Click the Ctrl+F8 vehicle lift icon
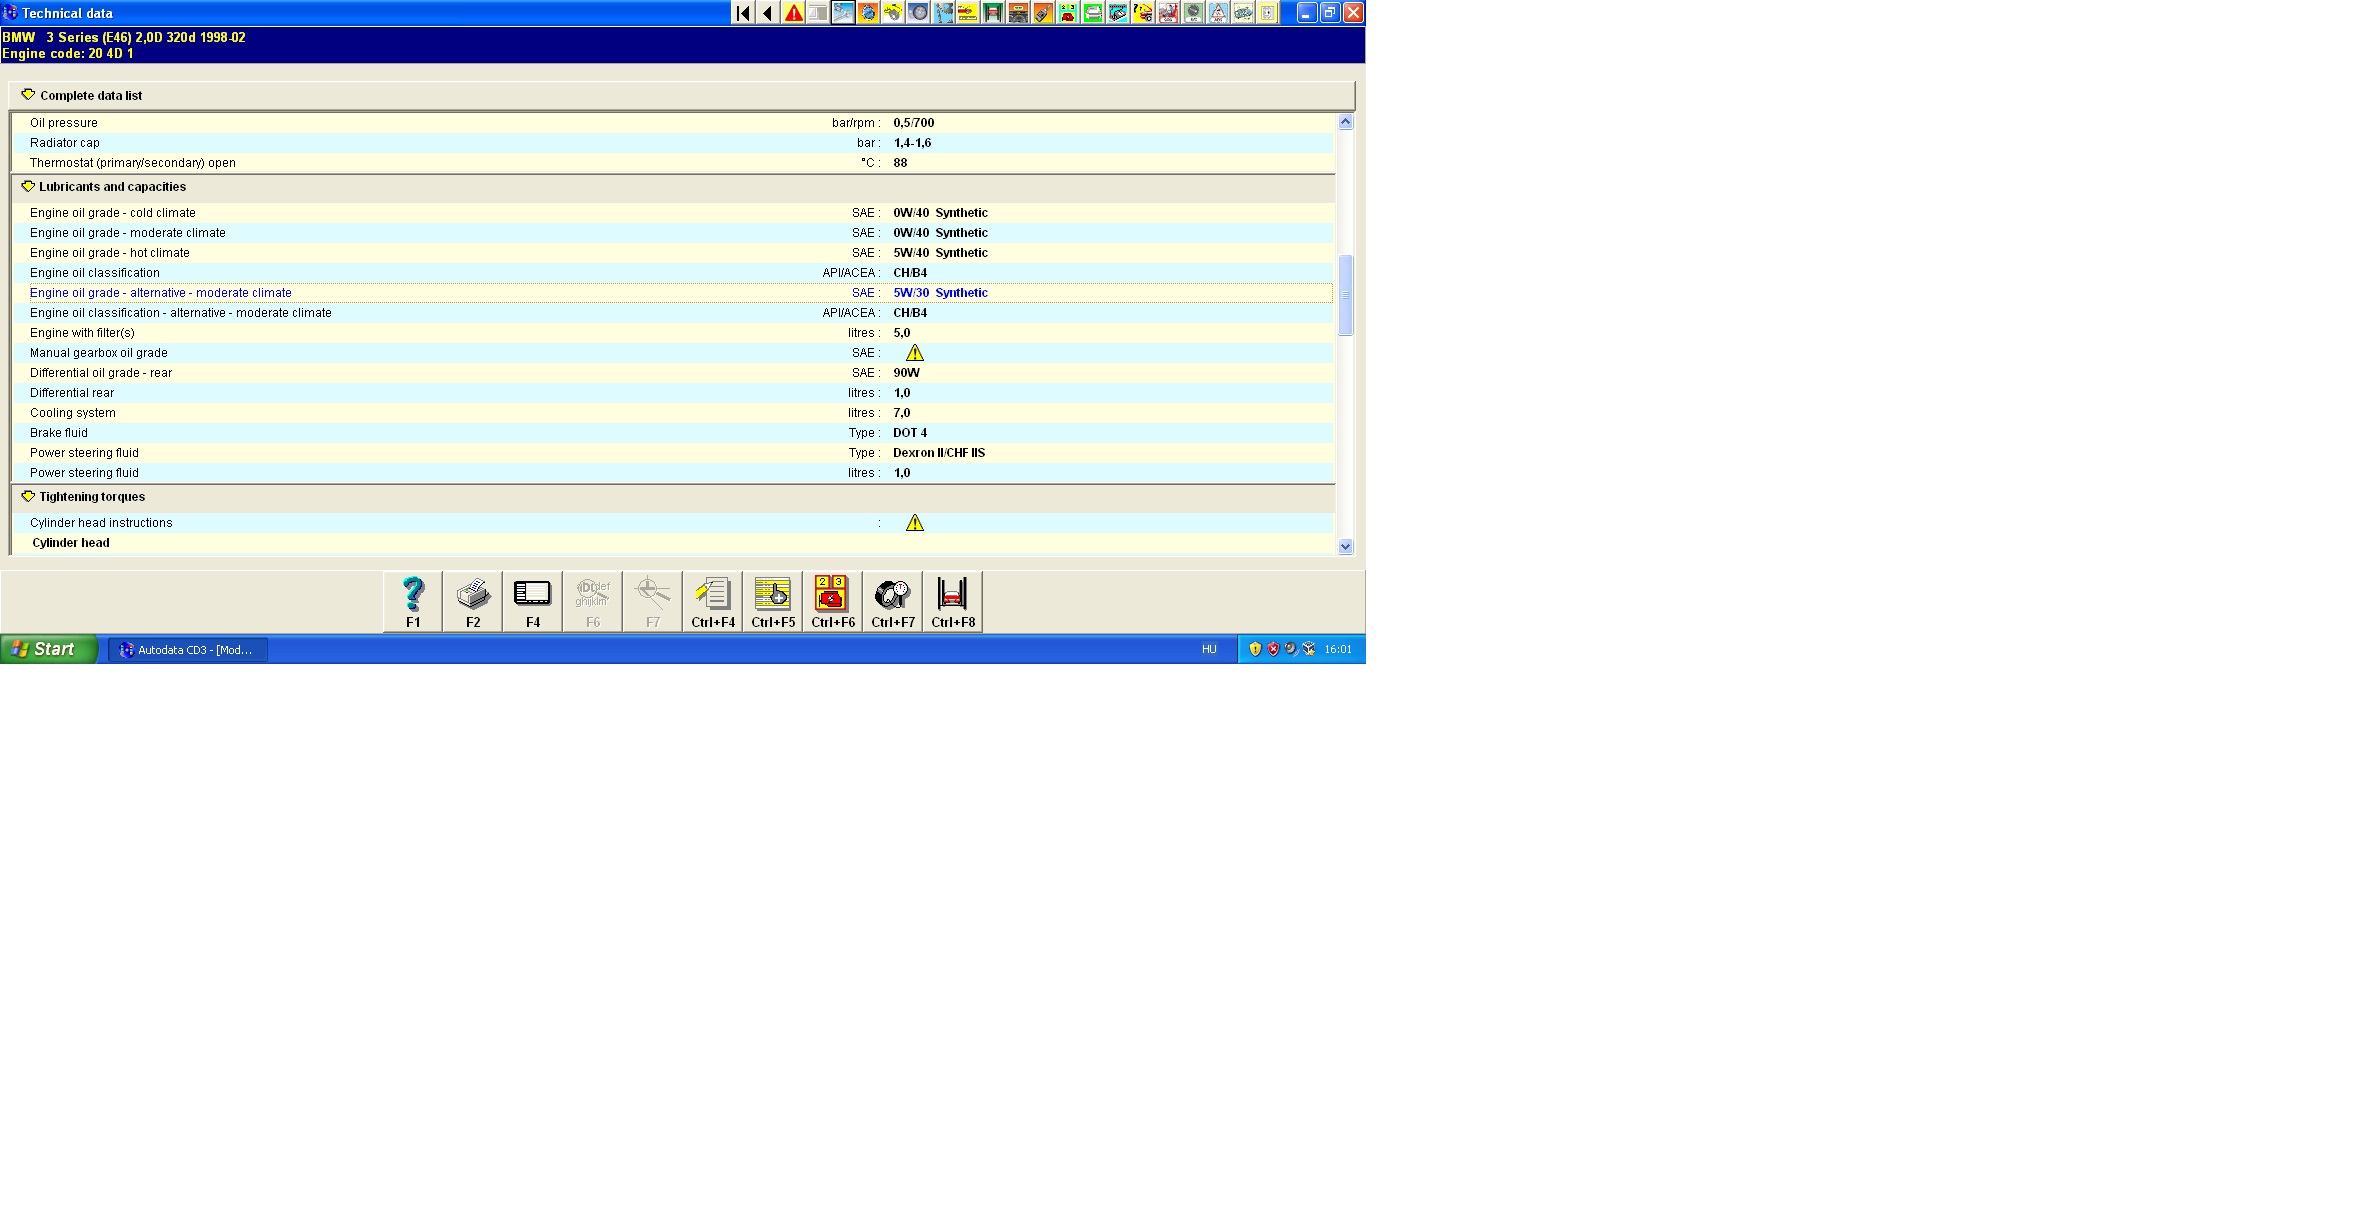2362x1222 pixels. pyautogui.click(x=953, y=601)
